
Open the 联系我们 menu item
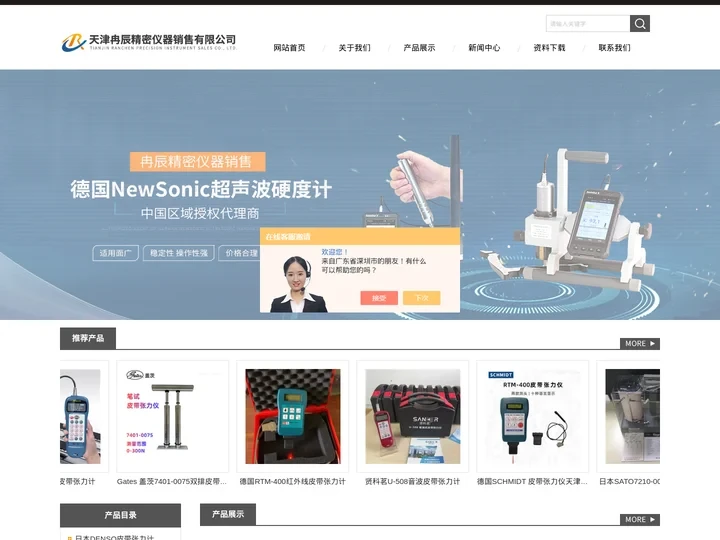tap(614, 48)
